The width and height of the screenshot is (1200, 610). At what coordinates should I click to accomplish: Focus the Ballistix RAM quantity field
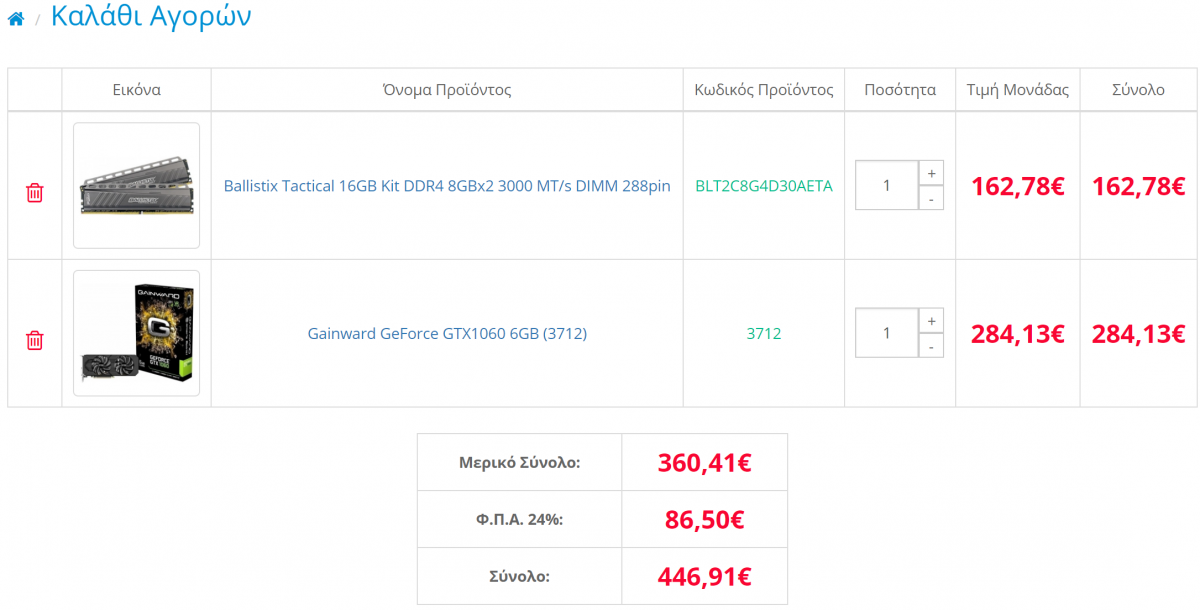[x=887, y=186]
